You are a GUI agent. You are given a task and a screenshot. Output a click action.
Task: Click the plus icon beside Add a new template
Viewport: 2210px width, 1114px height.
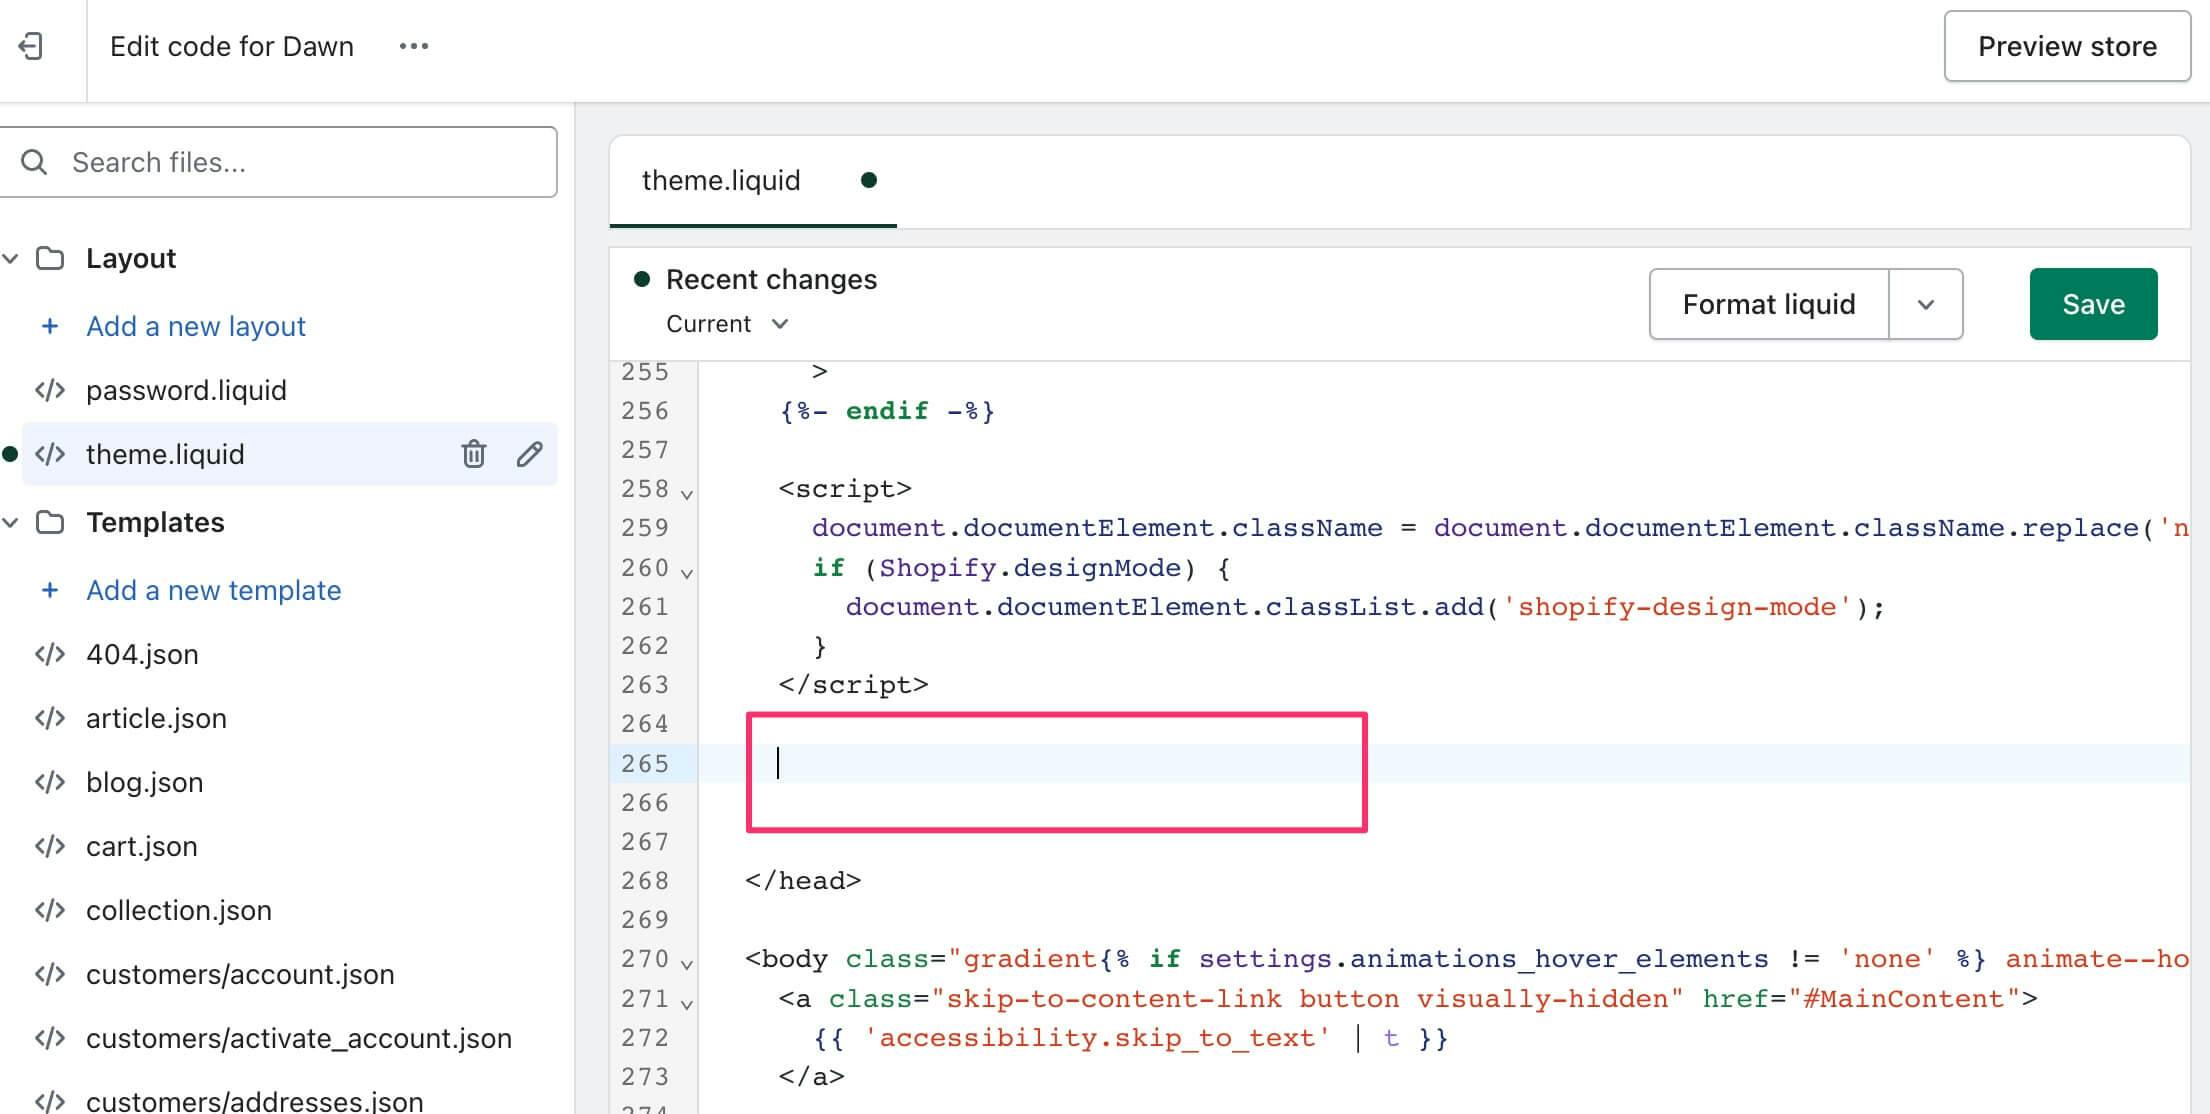(x=49, y=590)
